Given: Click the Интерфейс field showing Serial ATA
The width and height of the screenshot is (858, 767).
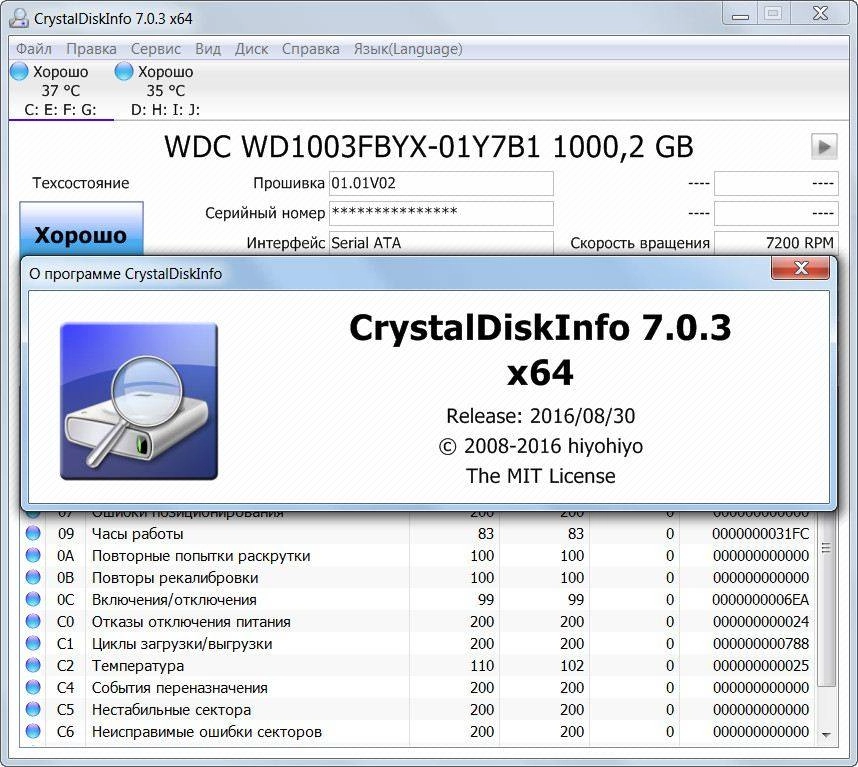Looking at the screenshot, I should point(441,243).
